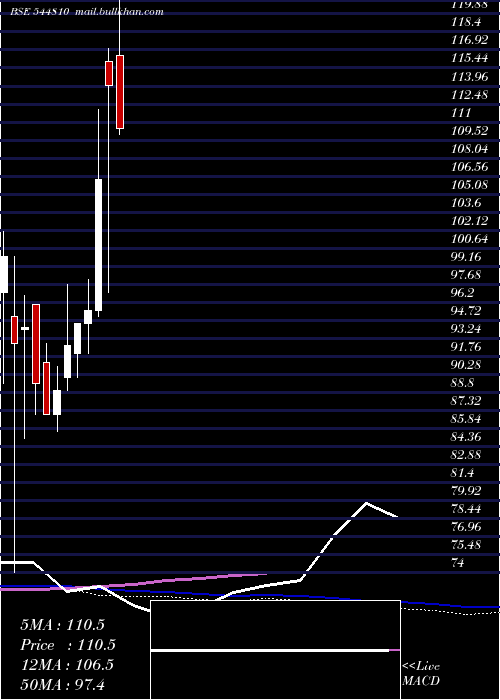Click the 102.12 price axis label
500x700 pixels.
point(470,221)
